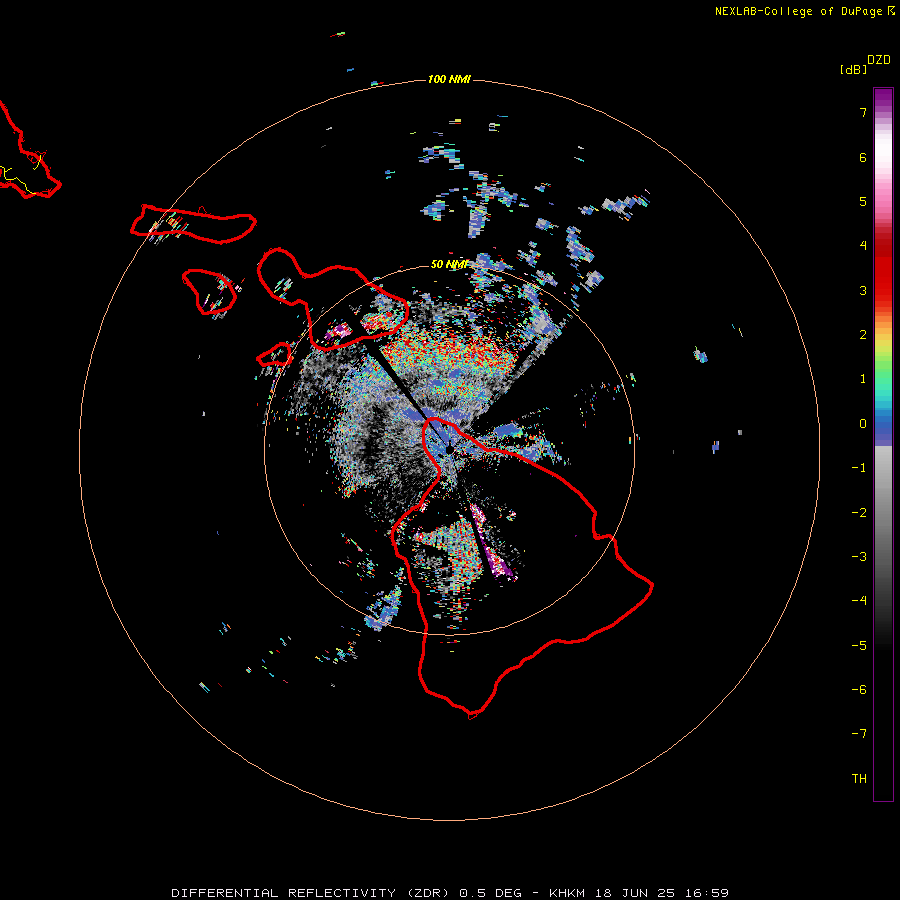Click the 4 value on color scale
The width and height of the screenshot is (900, 900).
tap(863, 246)
